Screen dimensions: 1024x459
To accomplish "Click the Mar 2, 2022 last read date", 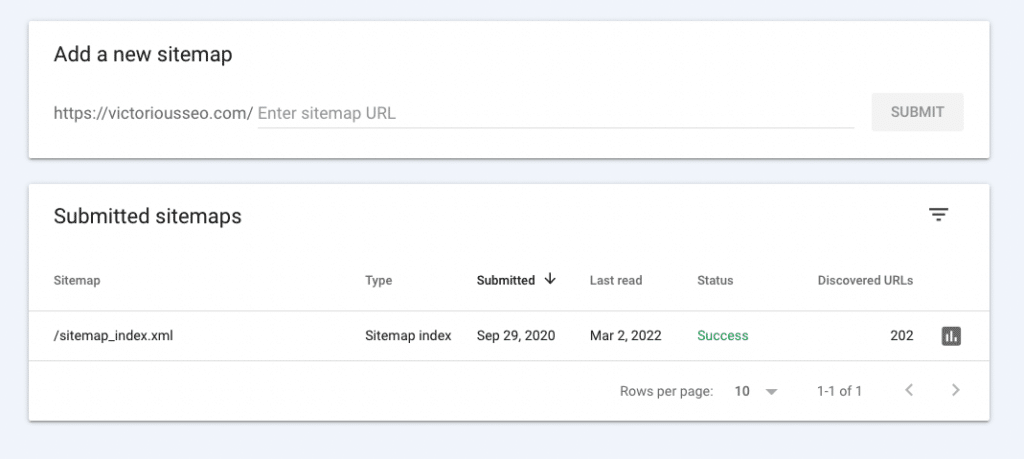I will 626,336.
